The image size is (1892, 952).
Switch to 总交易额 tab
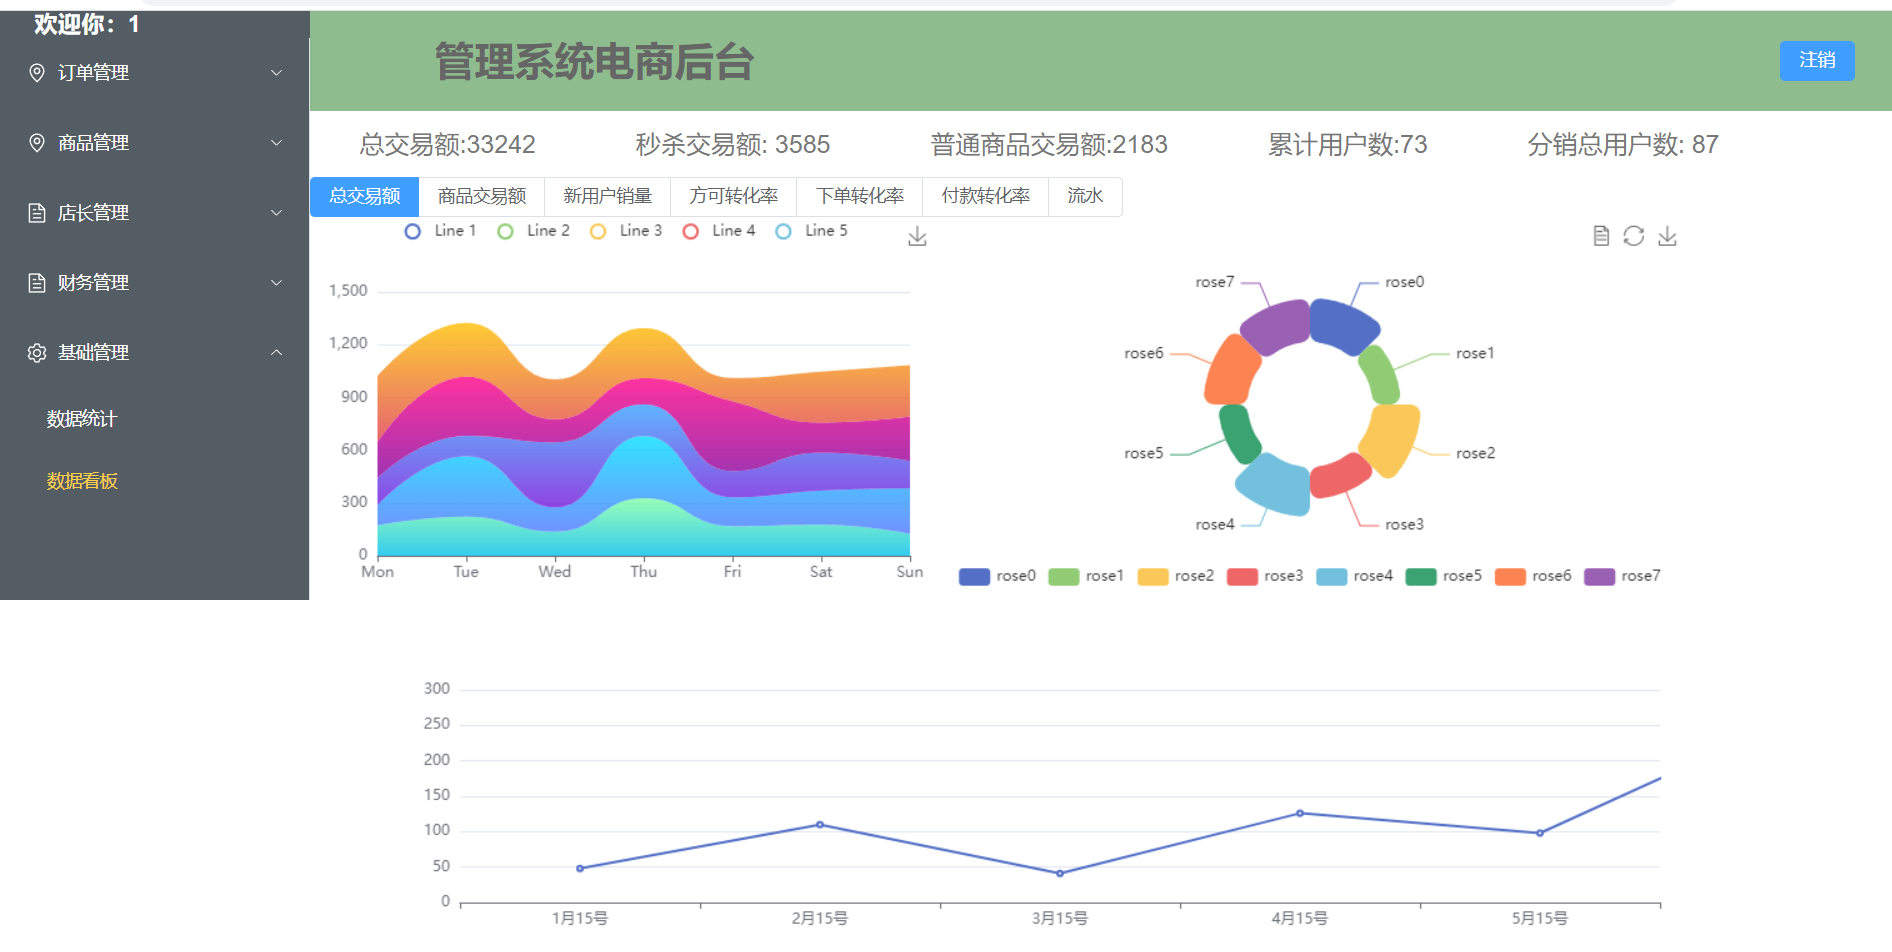pyautogui.click(x=365, y=196)
